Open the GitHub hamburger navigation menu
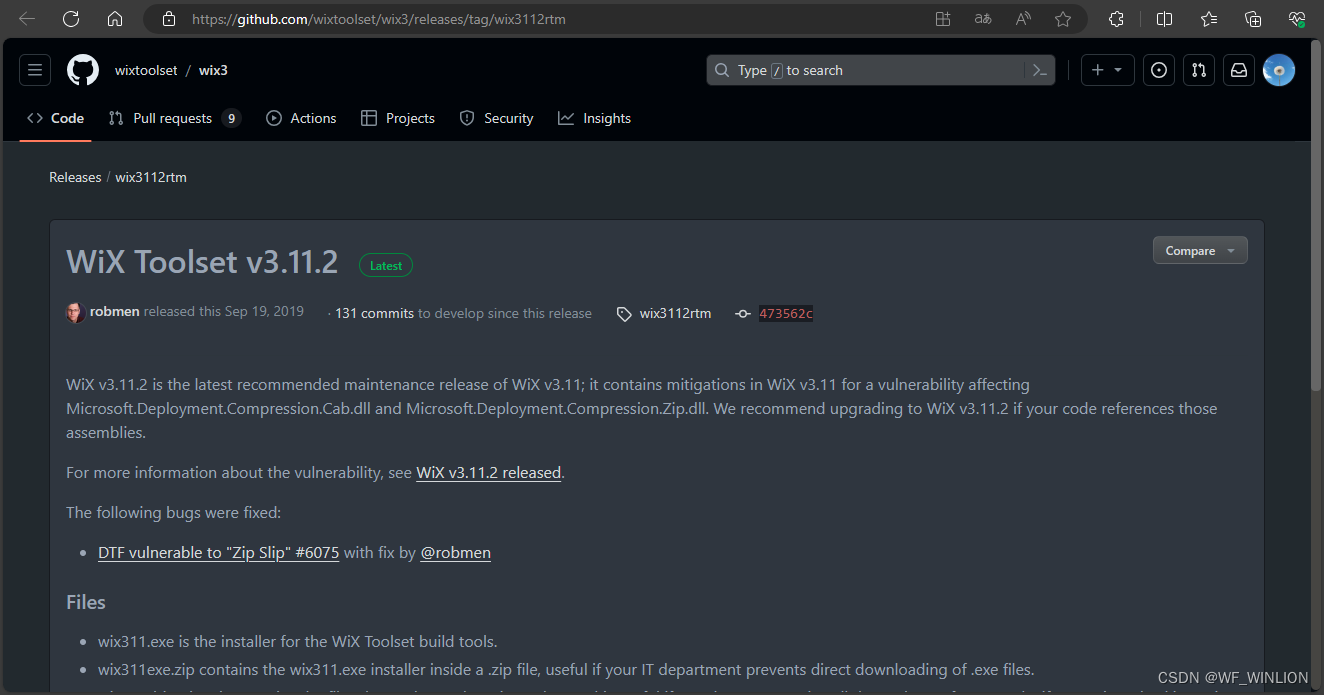The image size is (1324, 695). [x=35, y=70]
